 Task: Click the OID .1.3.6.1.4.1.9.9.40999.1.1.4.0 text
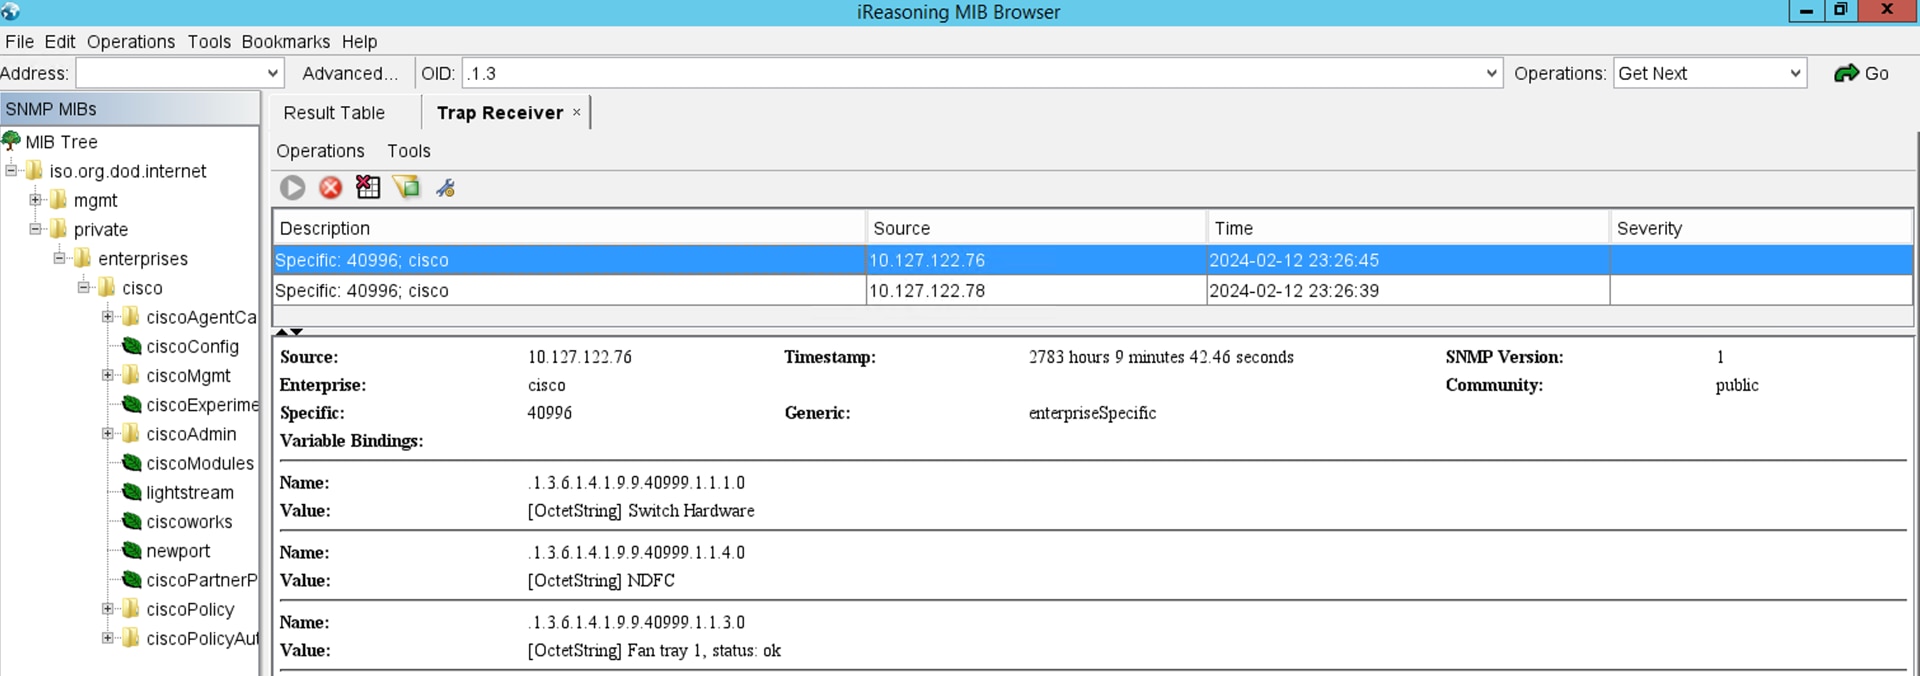coord(636,552)
